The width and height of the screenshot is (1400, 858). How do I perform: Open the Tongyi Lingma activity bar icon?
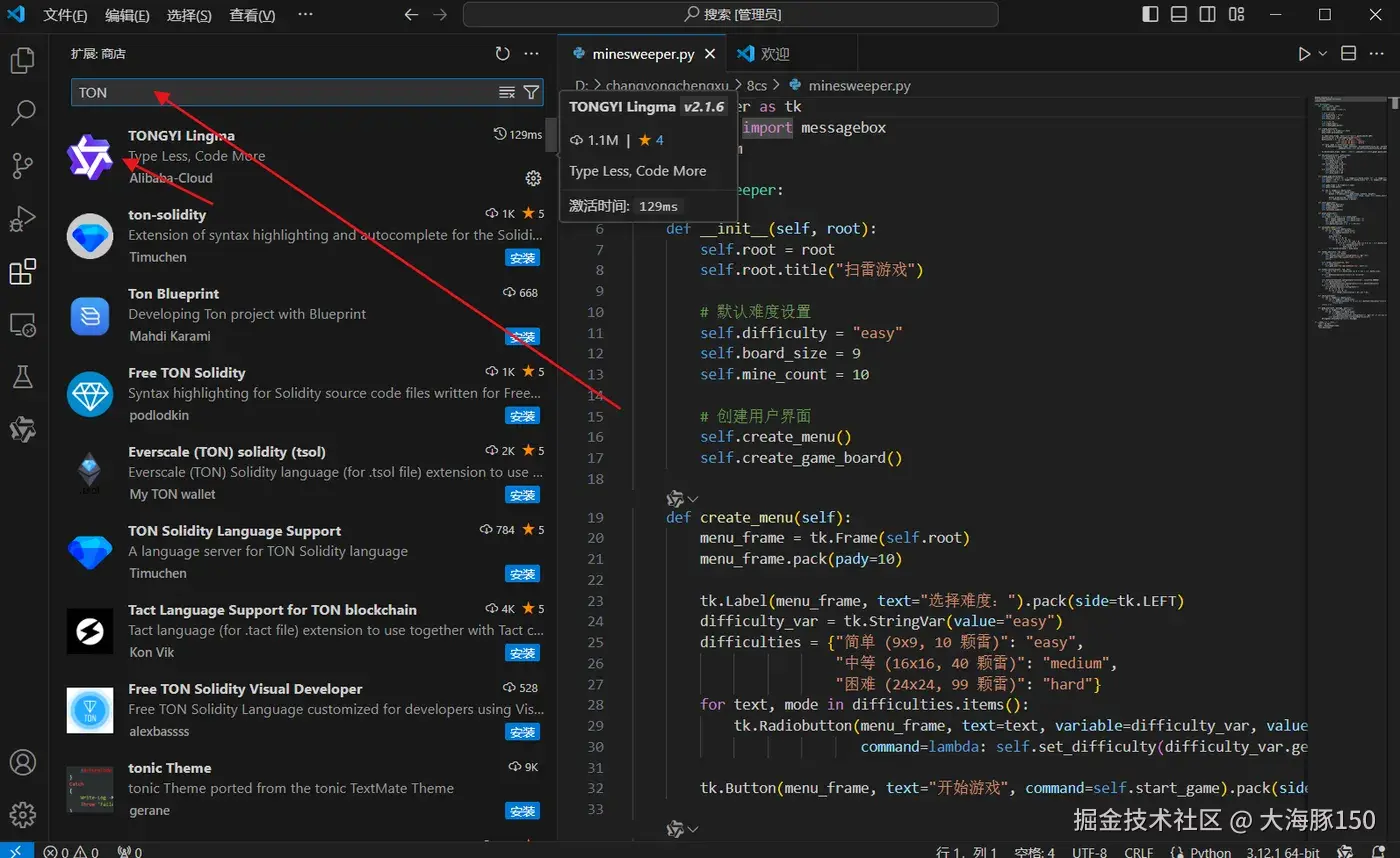tap(22, 429)
